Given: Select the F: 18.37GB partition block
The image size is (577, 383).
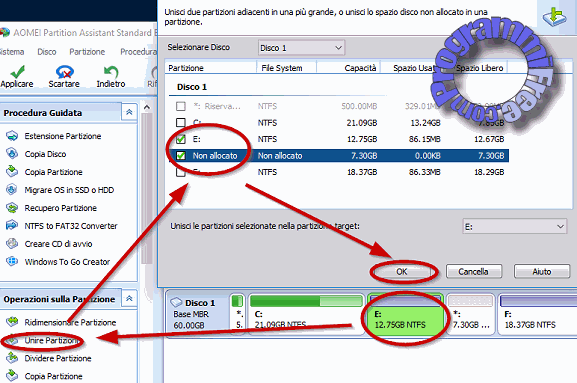Looking at the screenshot, I should (x=537, y=314).
